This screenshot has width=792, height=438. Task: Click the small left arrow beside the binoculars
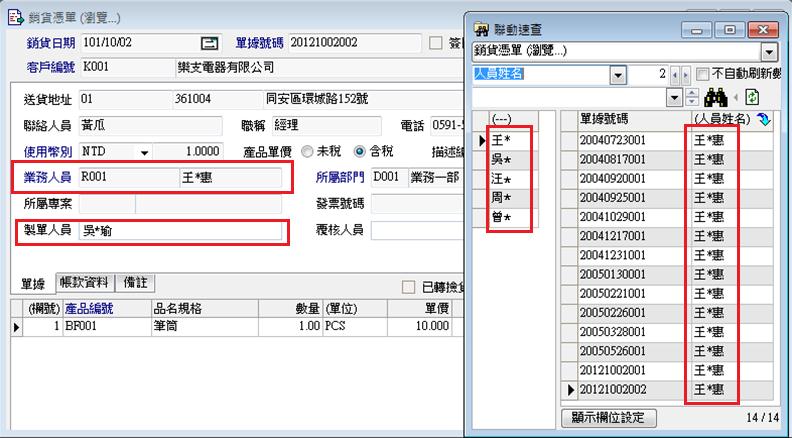(738, 97)
